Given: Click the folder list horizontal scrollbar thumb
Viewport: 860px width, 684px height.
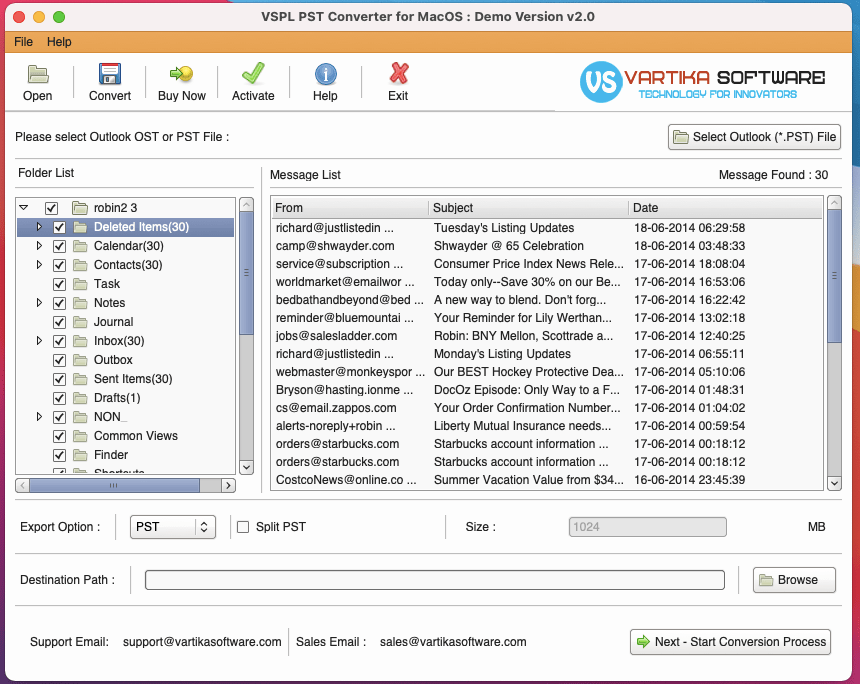Looking at the screenshot, I should 114,485.
